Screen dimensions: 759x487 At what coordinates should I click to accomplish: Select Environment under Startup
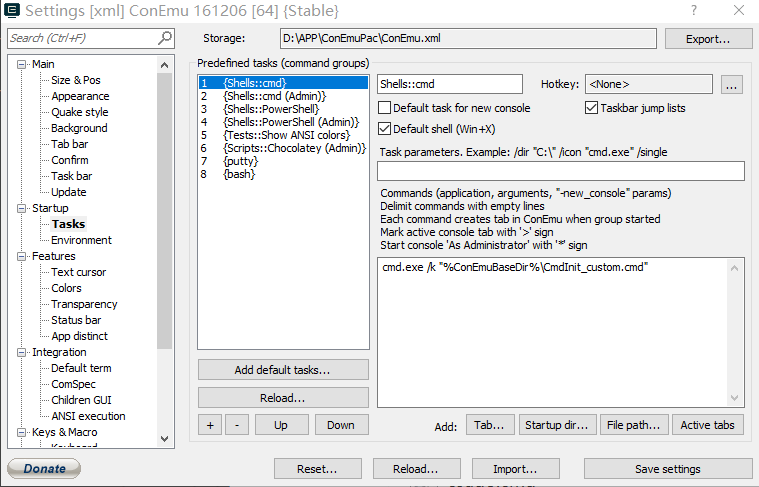pos(81,240)
